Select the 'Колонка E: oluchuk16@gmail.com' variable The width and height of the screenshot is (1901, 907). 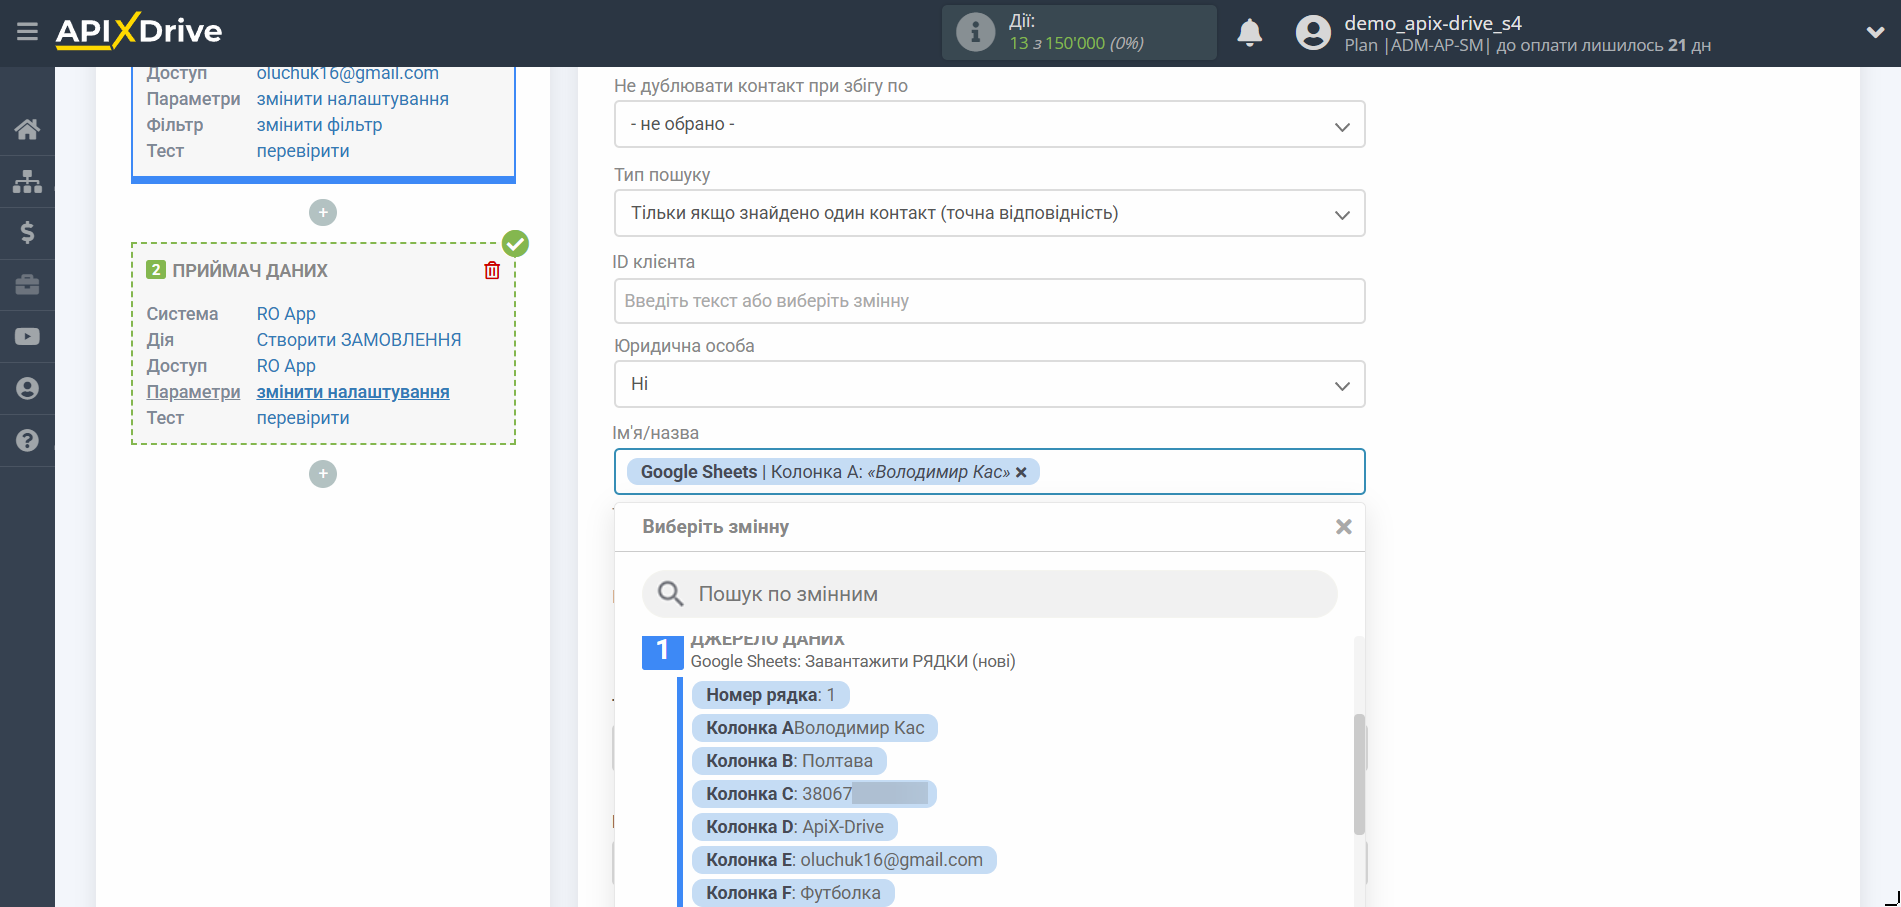843,860
